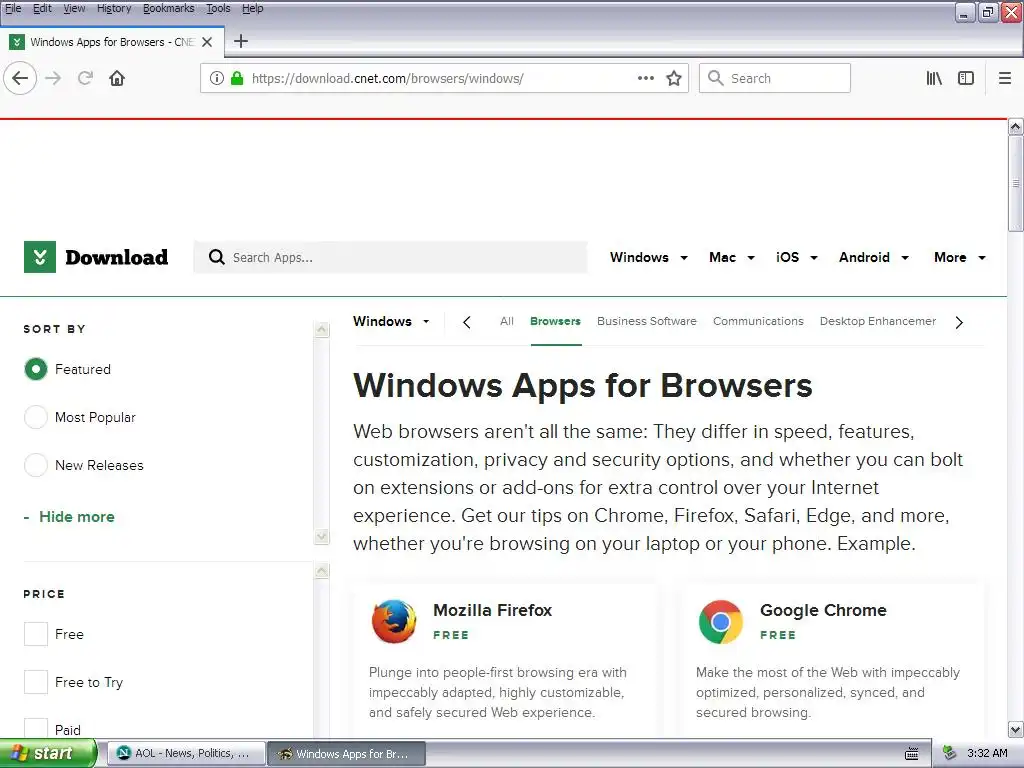Open the Google Chrome app icon
1024x768 pixels.
tap(720, 622)
